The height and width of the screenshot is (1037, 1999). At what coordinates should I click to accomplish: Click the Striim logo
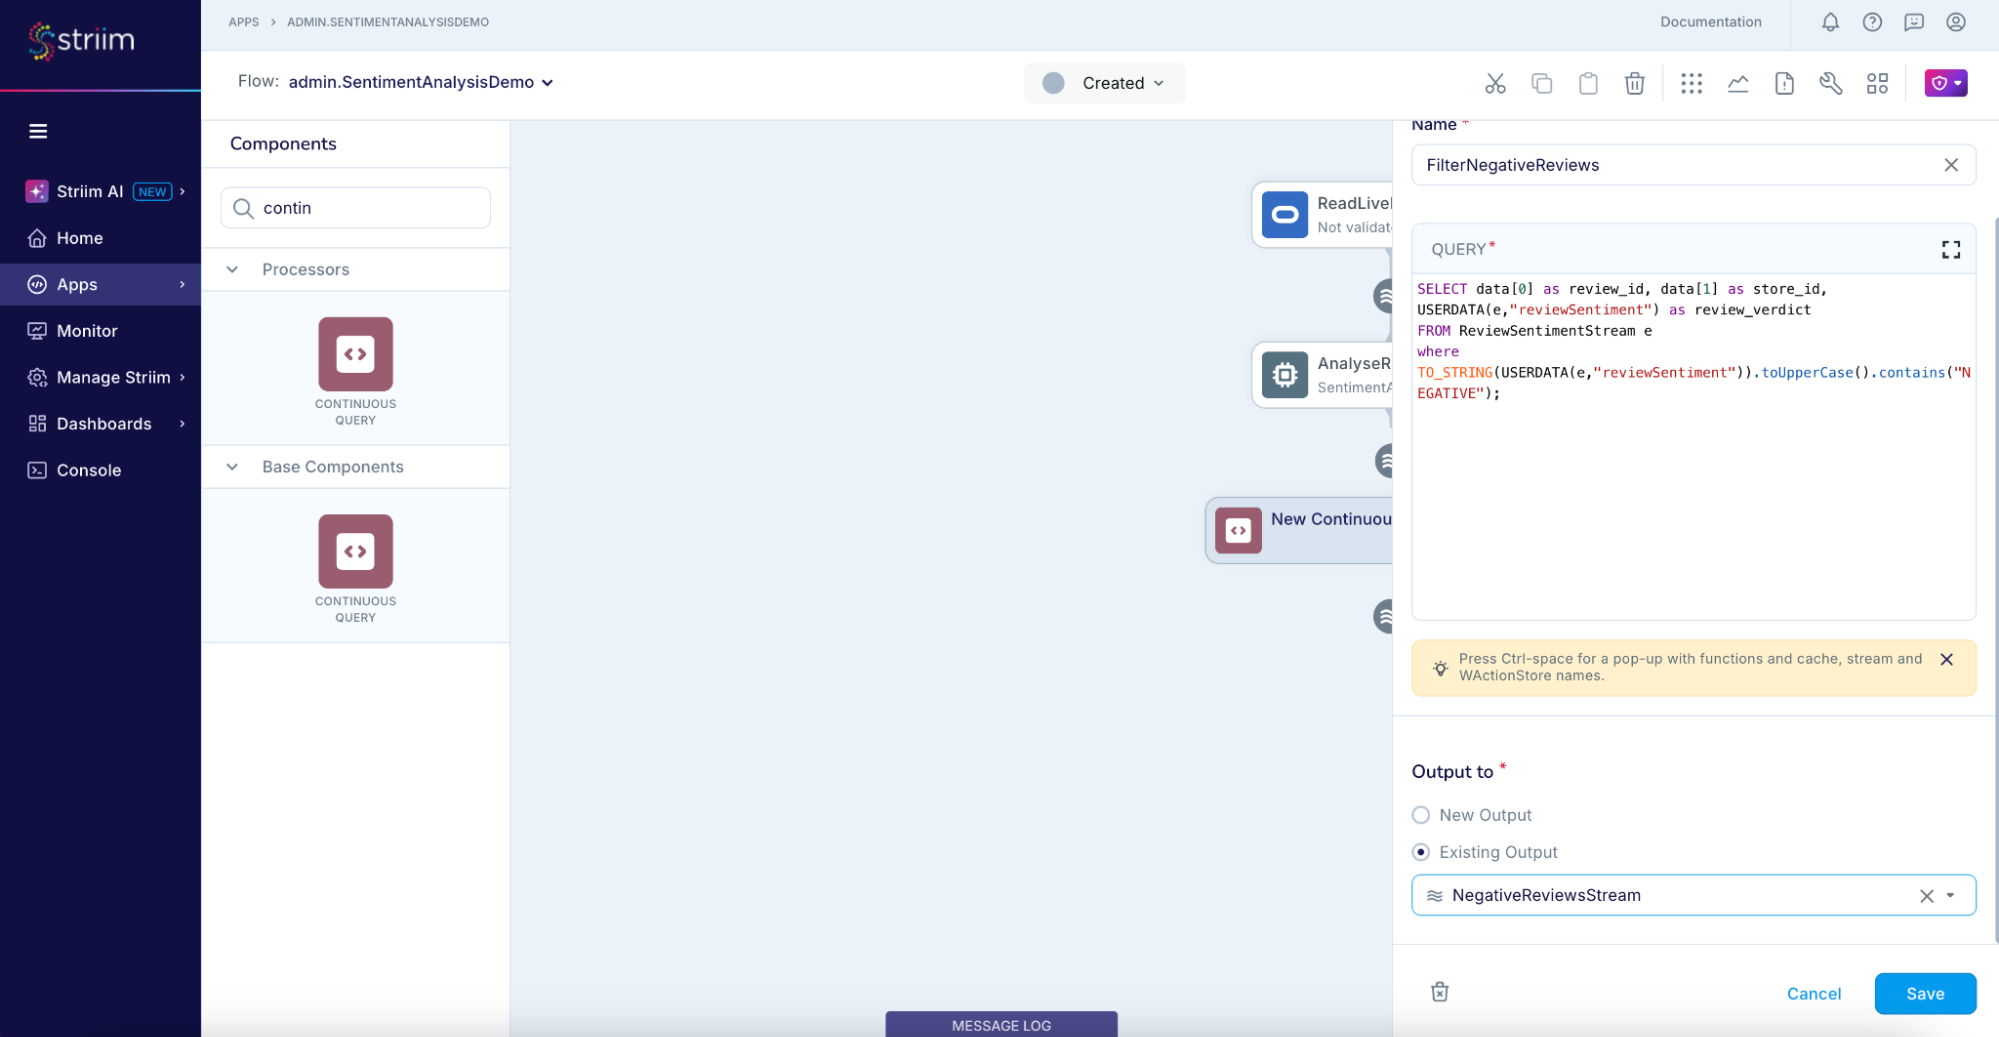81,41
